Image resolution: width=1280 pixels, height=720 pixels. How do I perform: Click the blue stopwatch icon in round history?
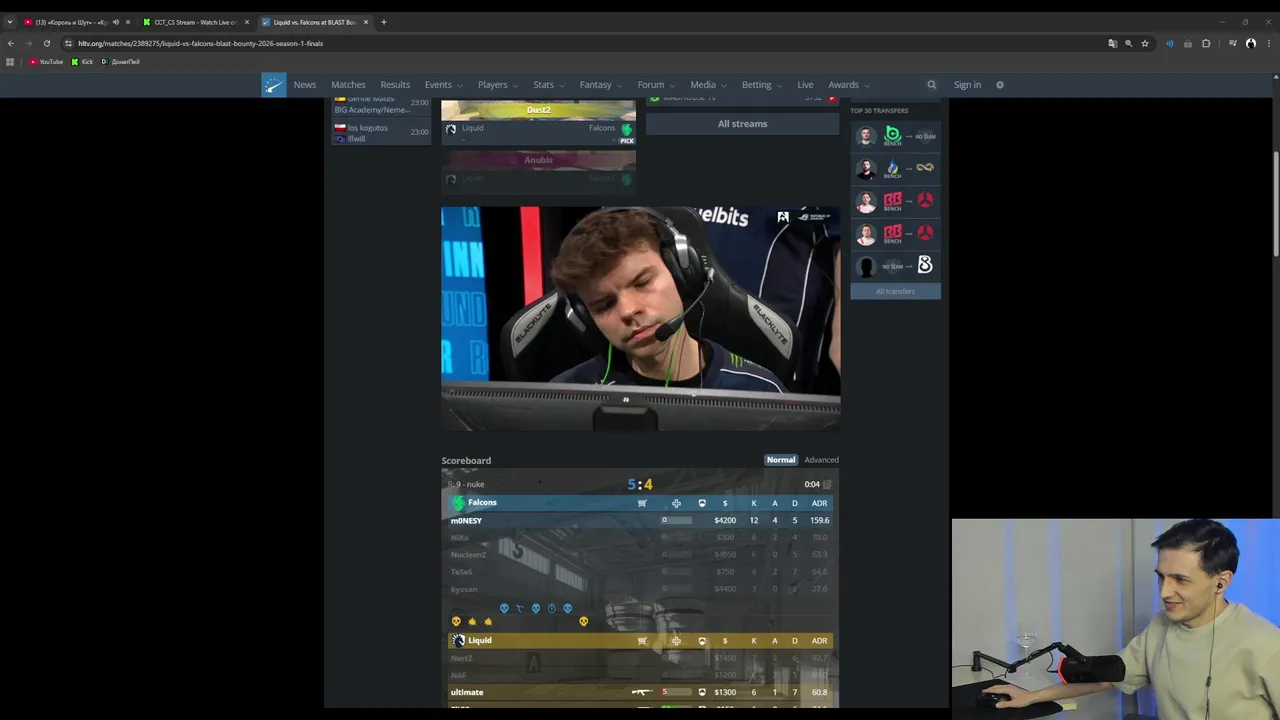[551, 608]
